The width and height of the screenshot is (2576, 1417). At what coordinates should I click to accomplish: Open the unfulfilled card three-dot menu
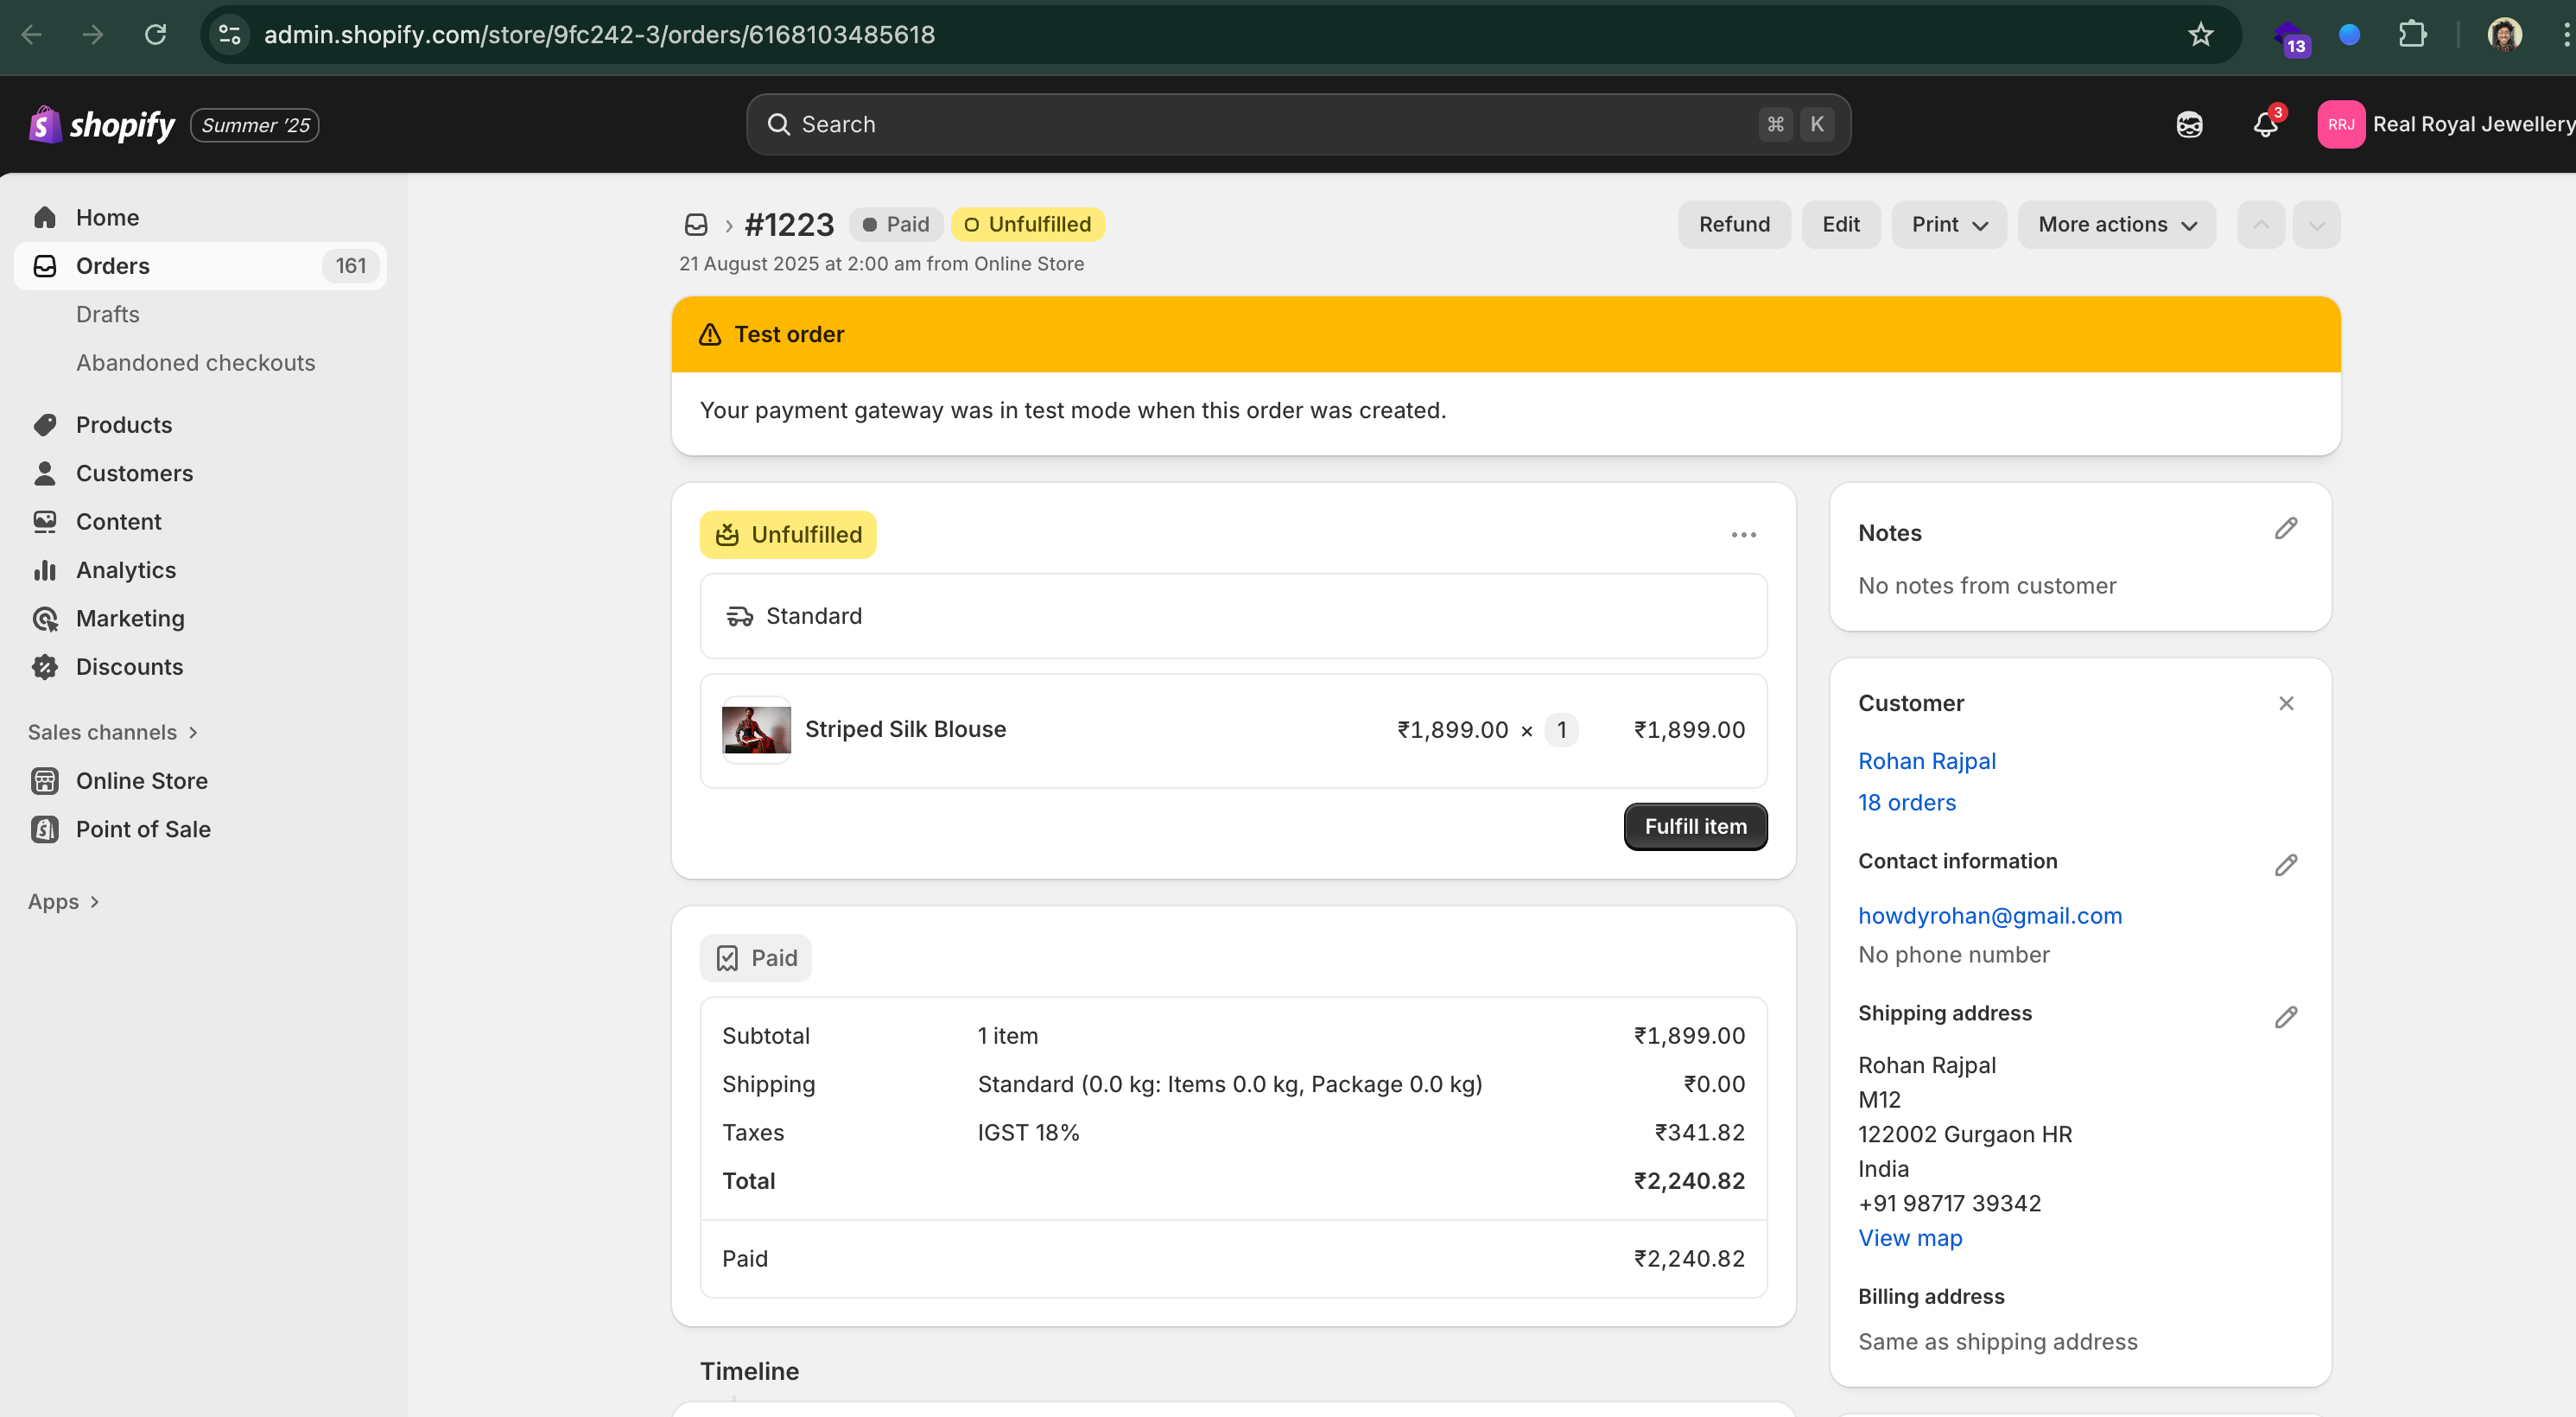(1744, 535)
